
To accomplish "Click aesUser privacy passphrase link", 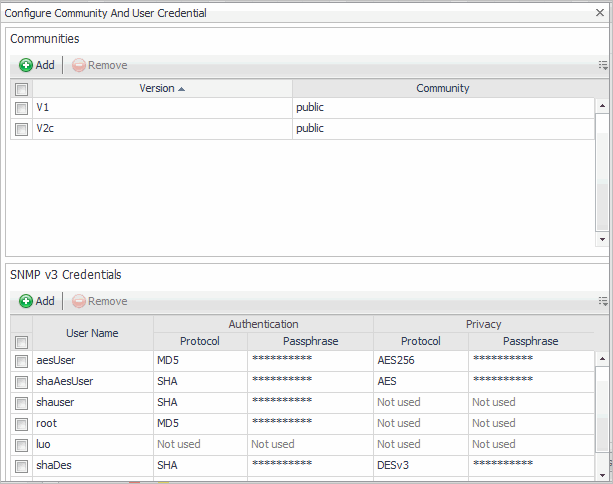I will pos(502,359).
